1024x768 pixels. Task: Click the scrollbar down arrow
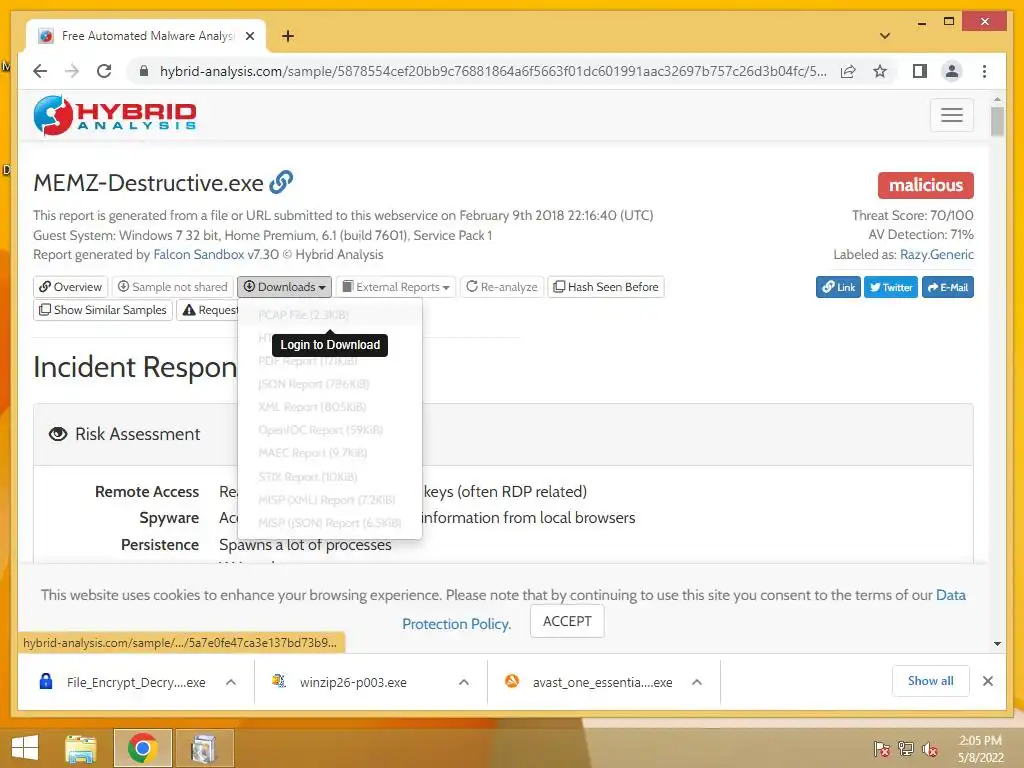(997, 644)
